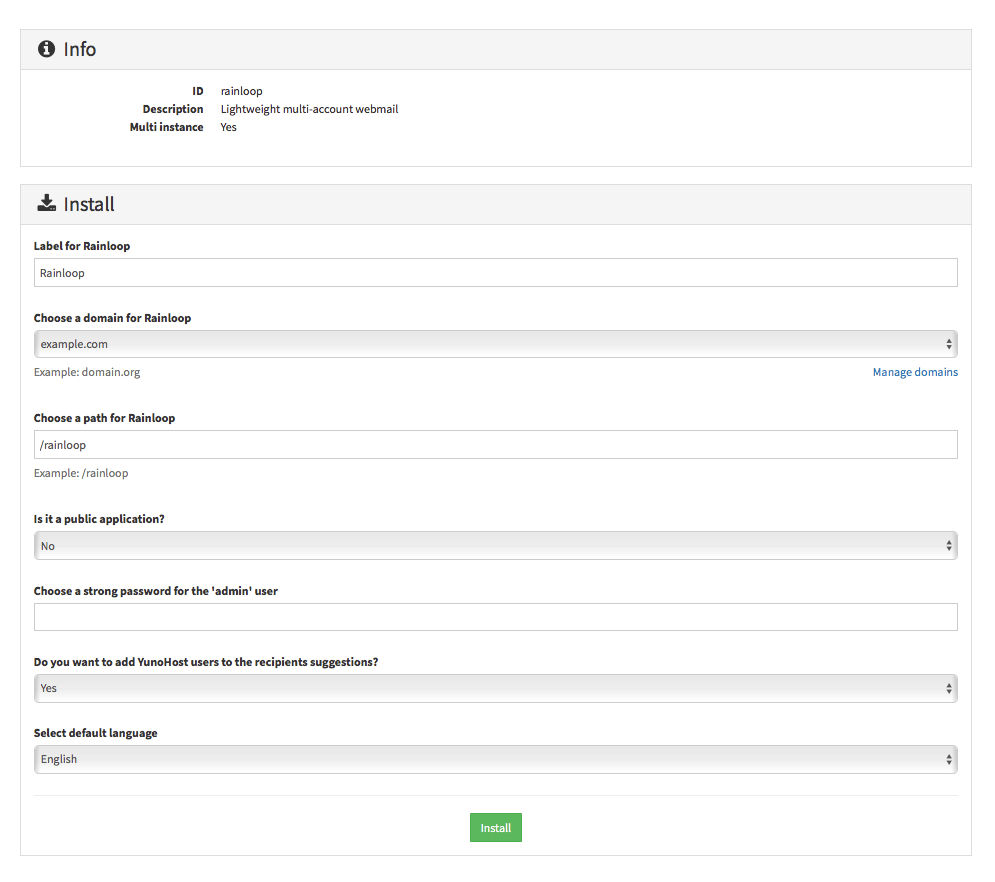Click the 'Yes' multi instance value
This screenshot has width=995, height=882.
(228, 127)
